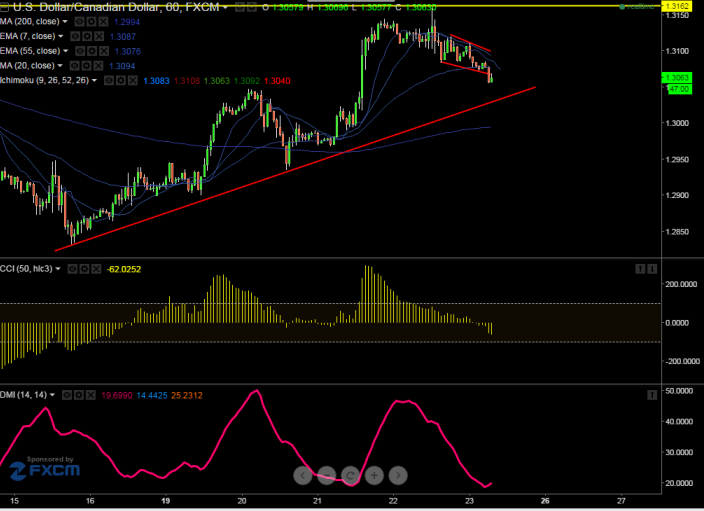Viewport: 704px width, 511px height.
Task: Remove the MA (200, close) indicator with X
Action: tap(103, 22)
